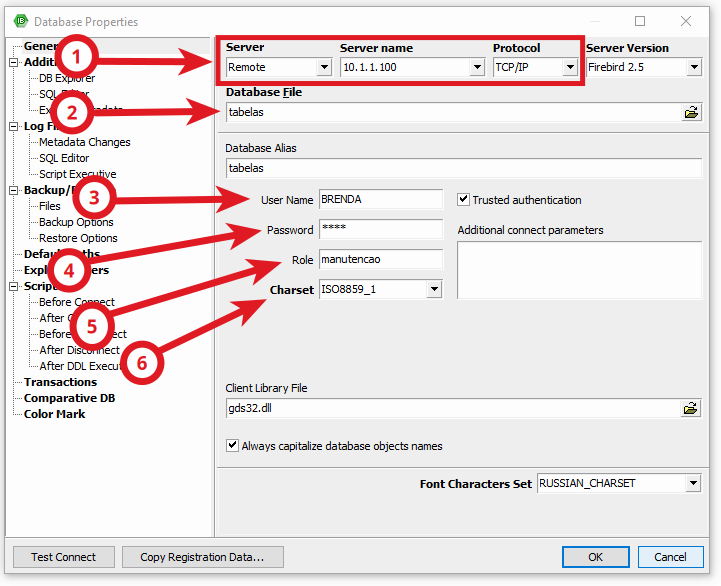Open Metadata Changes tree item
Image resolution: width=721 pixels, height=586 pixels.
[x=84, y=142]
